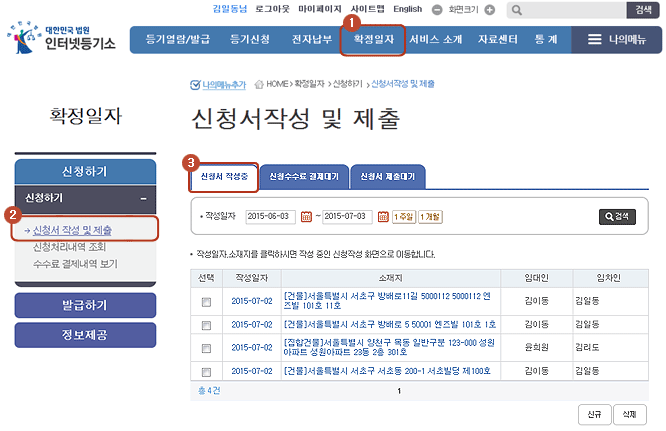The image size is (666, 431).
Task: Select 수수료 결제내역 보기 in the sidebar
Action: click(x=75, y=264)
